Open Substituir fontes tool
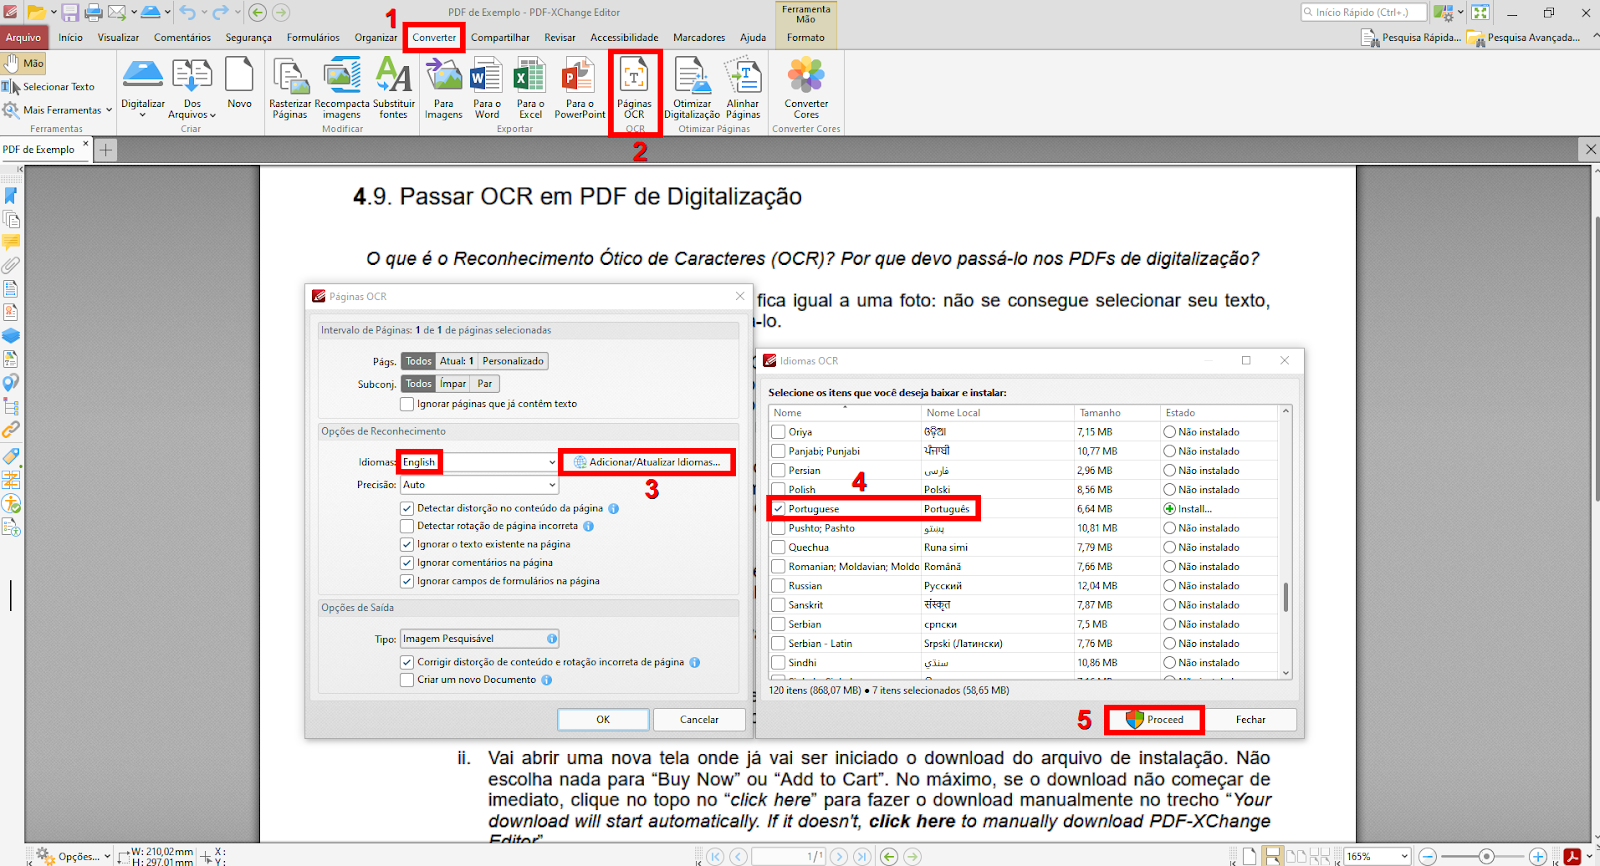1600x866 pixels. pyautogui.click(x=394, y=88)
